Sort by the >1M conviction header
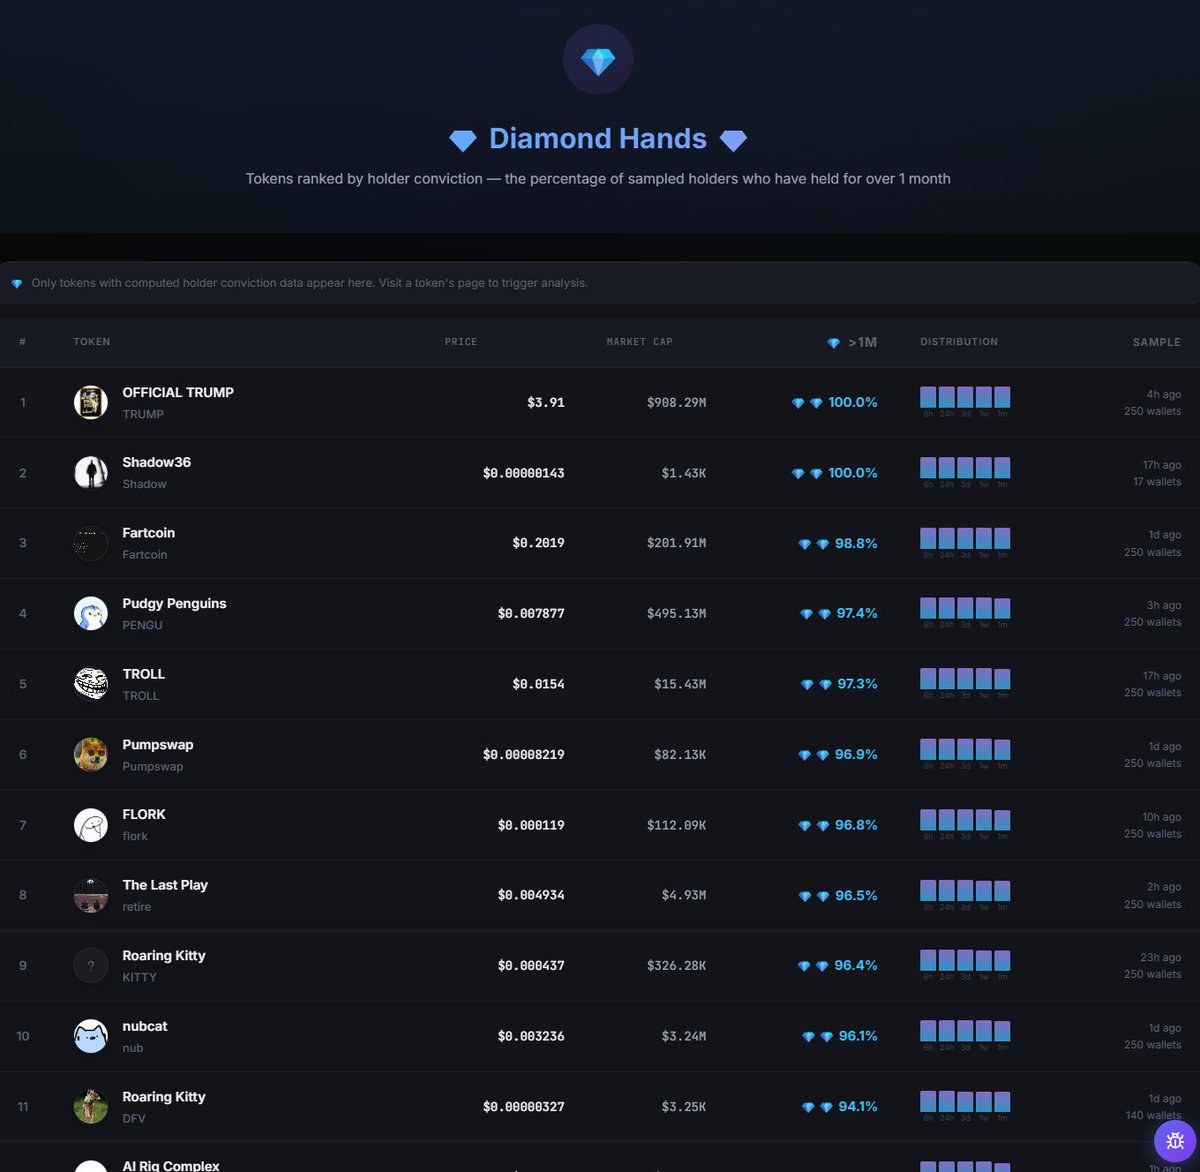 (x=852, y=342)
